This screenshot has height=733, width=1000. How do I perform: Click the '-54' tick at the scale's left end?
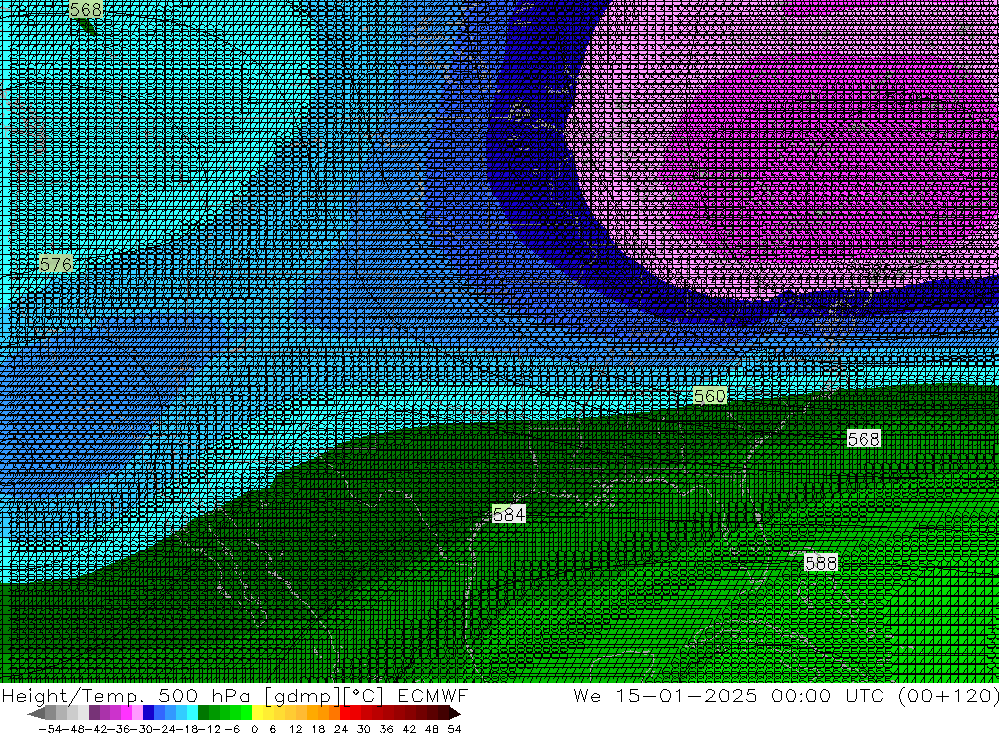click(x=50, y=729)
